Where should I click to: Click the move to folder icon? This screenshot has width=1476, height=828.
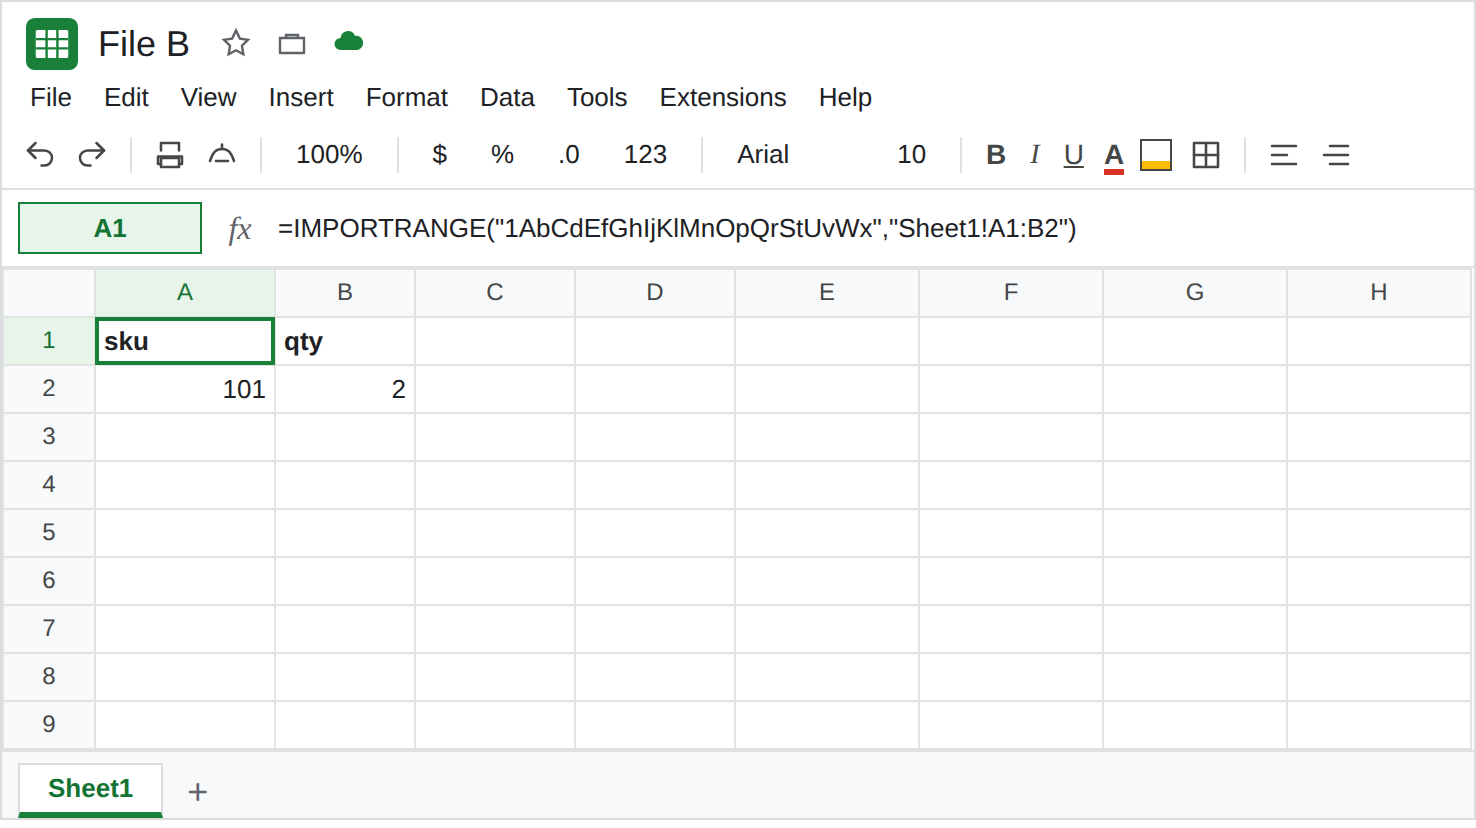click(x=292, y=43)
